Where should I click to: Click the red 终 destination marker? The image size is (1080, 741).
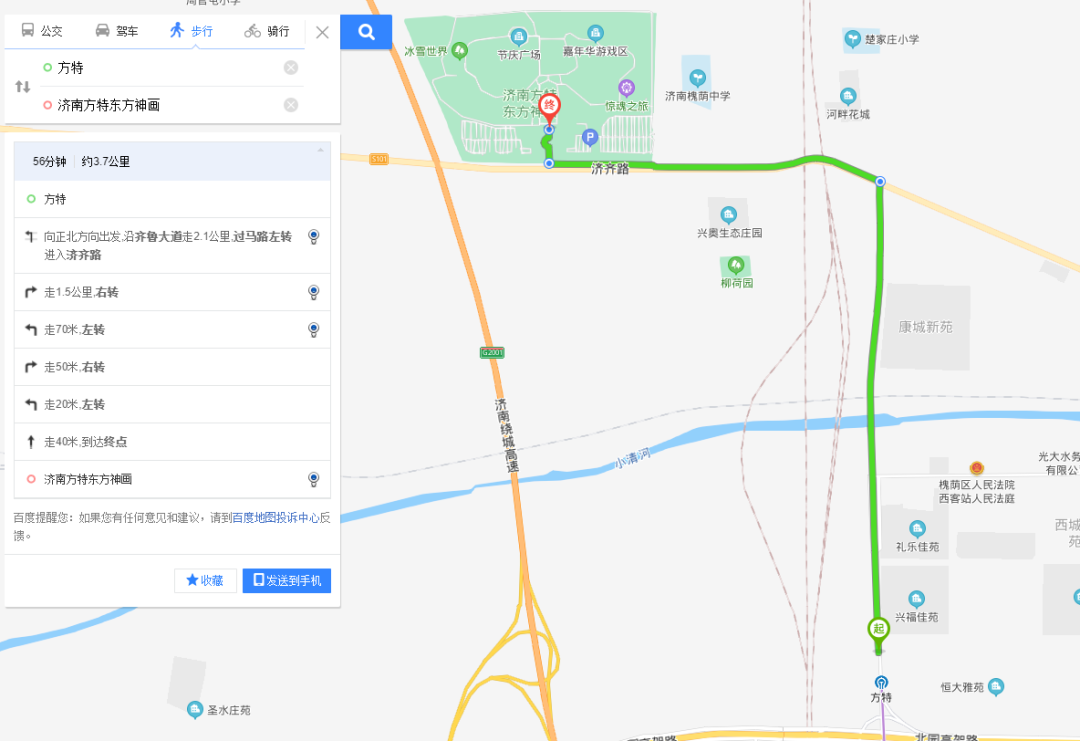[x=549, y=108]
